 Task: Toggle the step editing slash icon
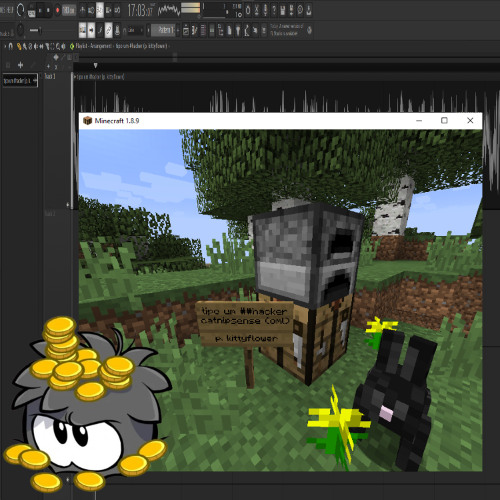click(100, 30)
